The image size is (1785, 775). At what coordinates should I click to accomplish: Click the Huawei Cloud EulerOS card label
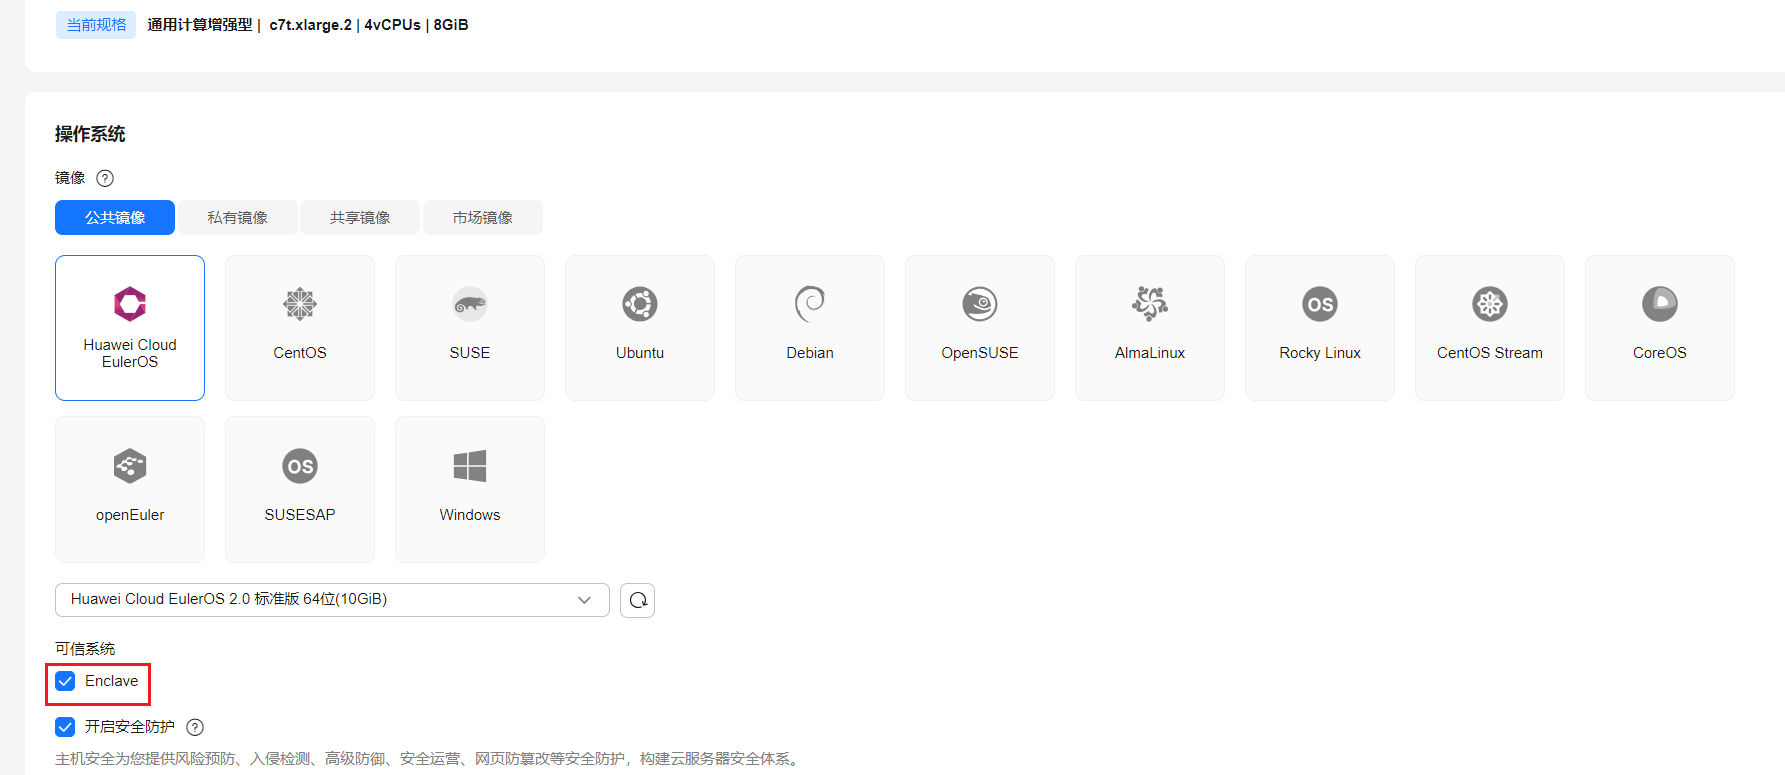point(130,353)
